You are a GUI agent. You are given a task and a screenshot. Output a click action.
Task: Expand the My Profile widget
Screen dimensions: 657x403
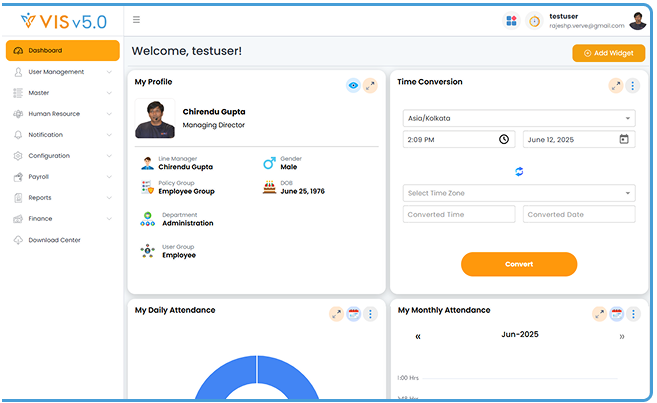[370, 85]
